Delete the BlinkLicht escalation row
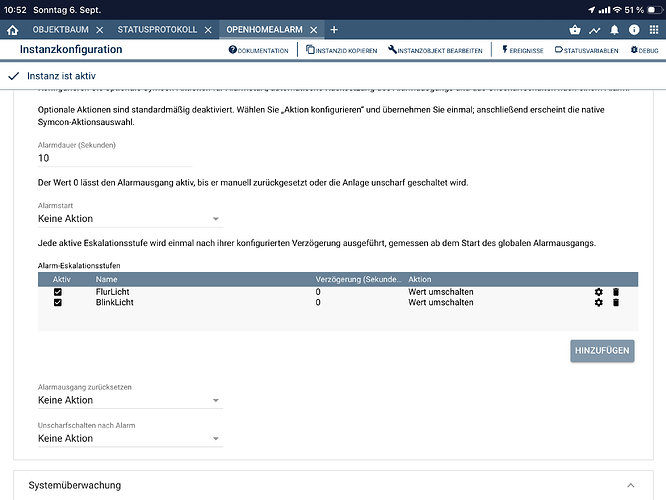 coord(616,302)
